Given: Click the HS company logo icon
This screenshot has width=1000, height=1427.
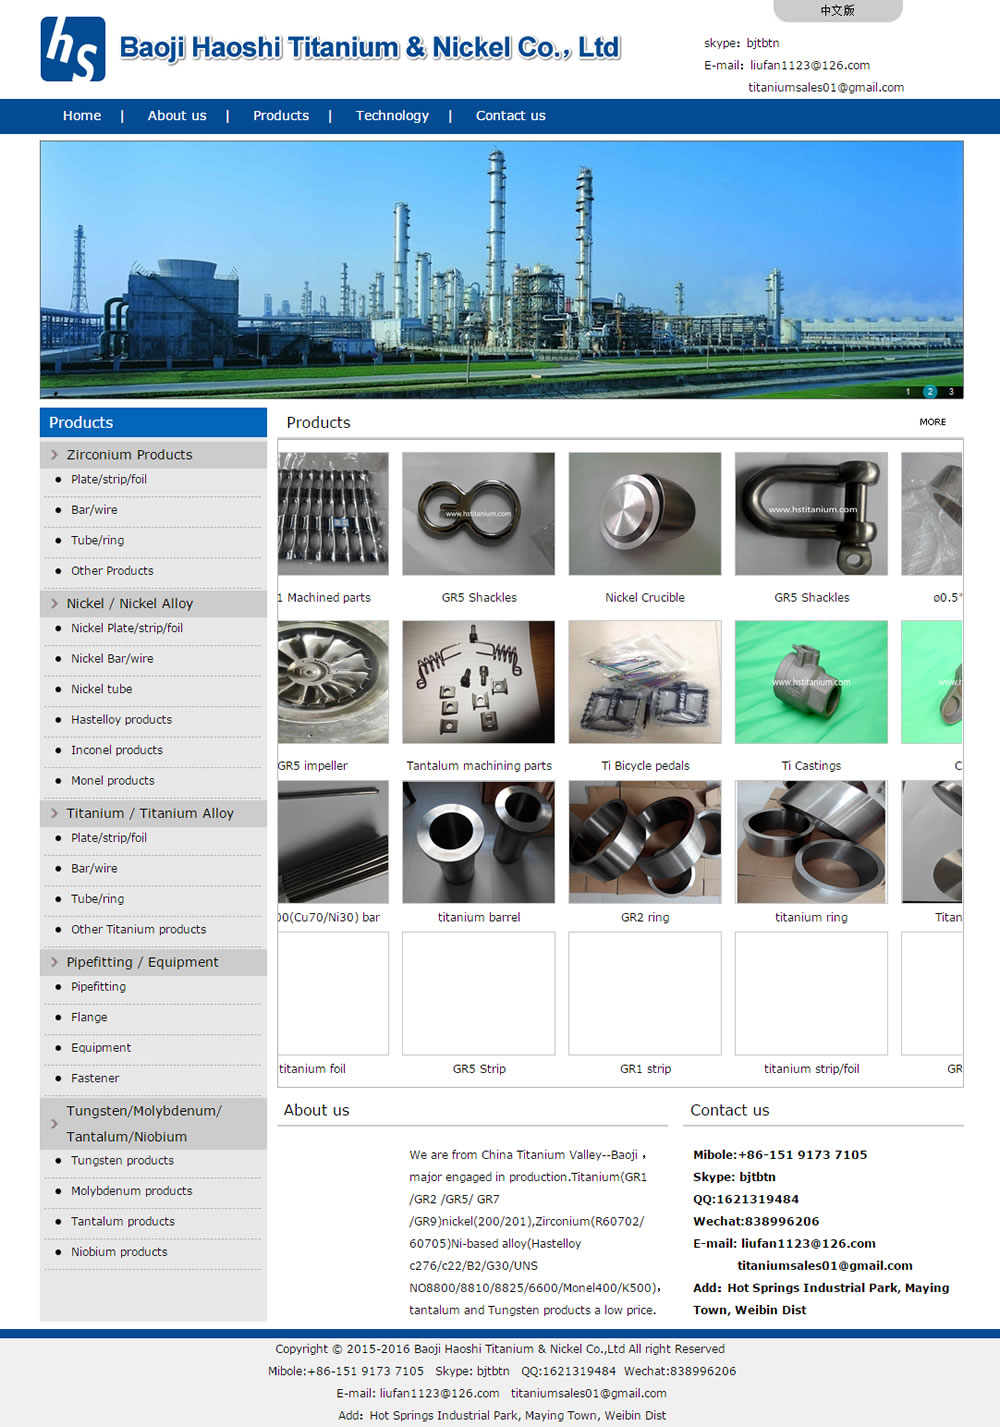Looking at the screenshot, I should coord(73,49).
